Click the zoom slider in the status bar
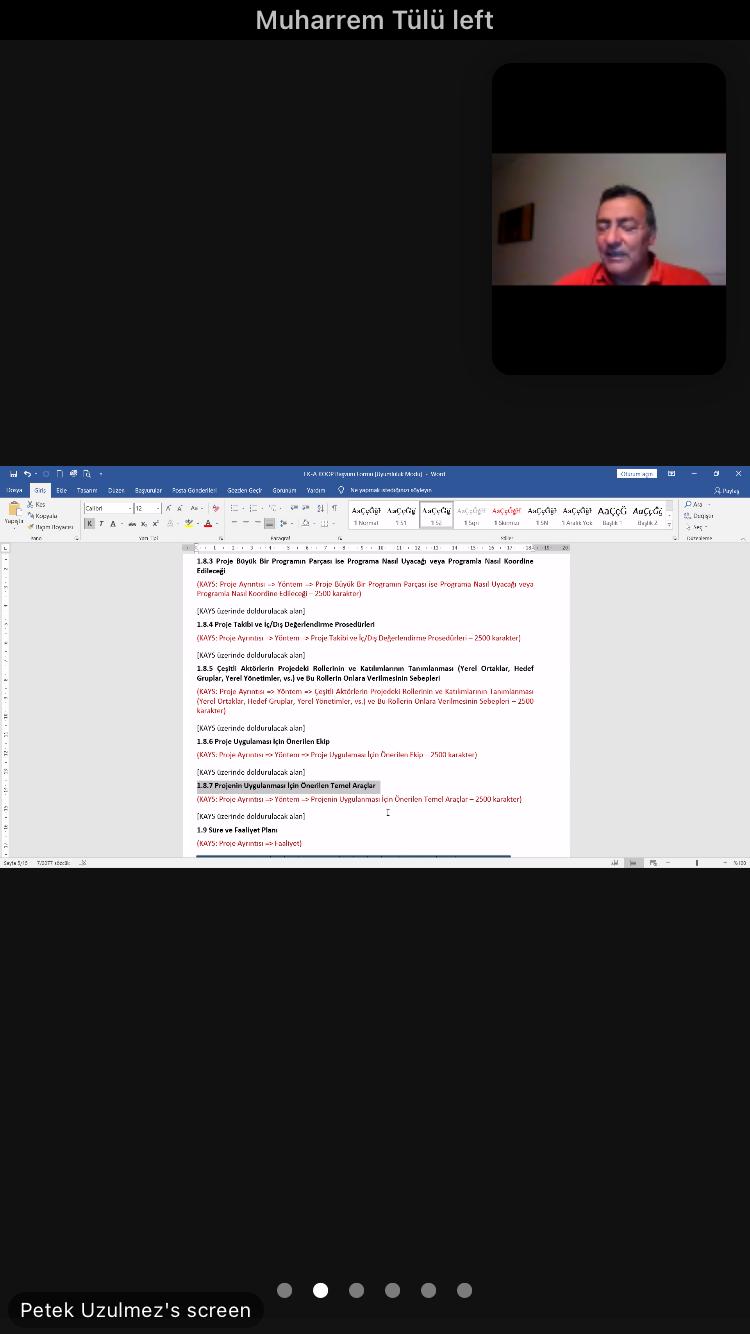The width and height of the screenshot is (750, 1334). [697, 862]
